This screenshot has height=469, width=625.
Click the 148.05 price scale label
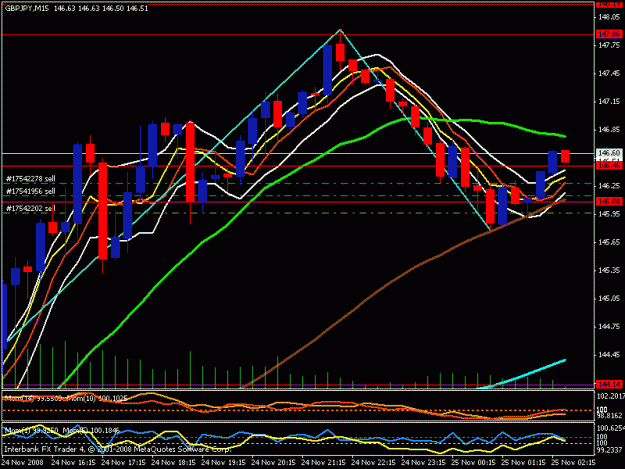coord(609,17)
